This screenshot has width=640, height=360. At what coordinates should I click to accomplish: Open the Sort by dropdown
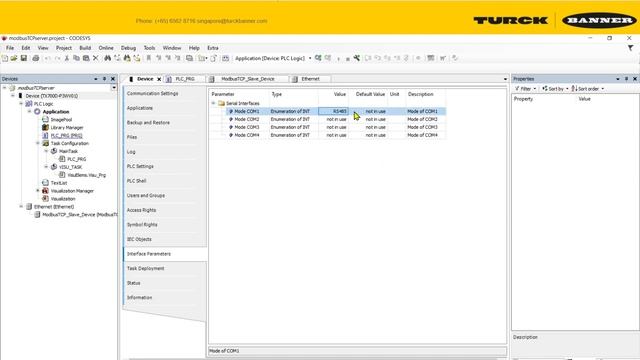click(555, 89)
